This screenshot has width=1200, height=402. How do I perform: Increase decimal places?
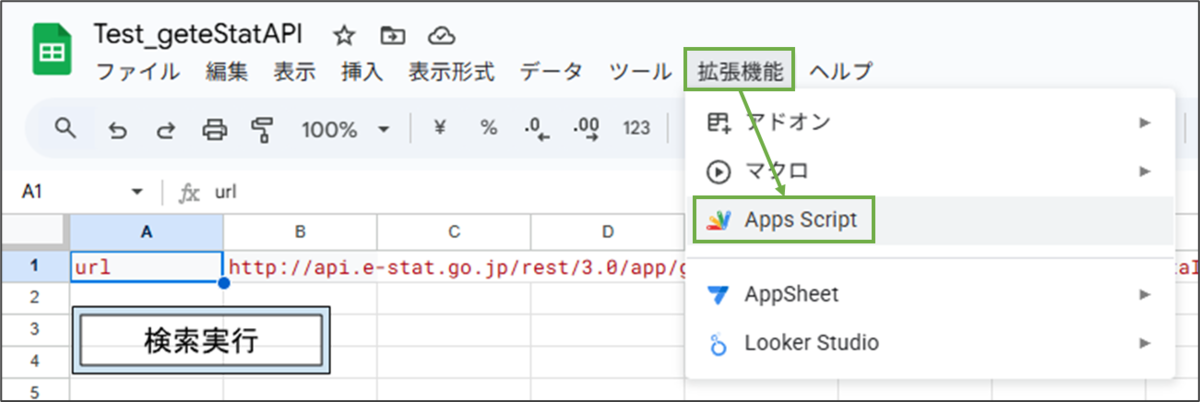(586, 128)
